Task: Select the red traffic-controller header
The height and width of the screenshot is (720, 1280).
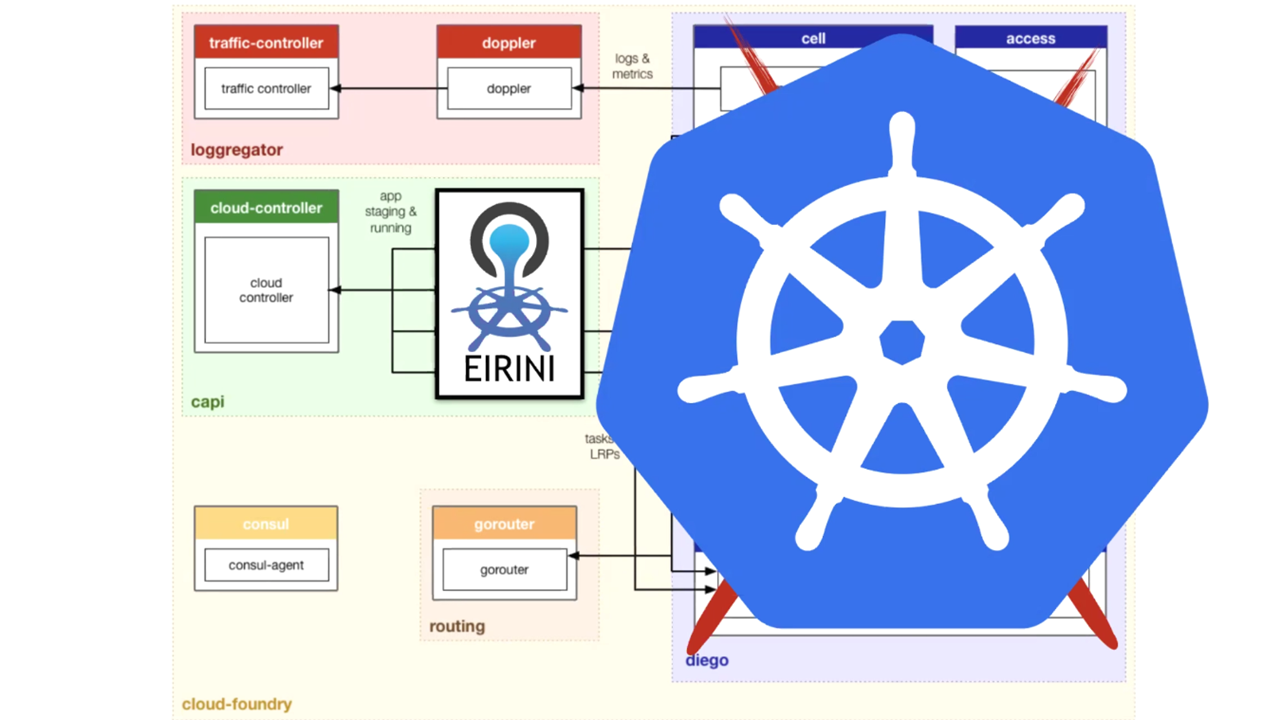Action: point(266,43)
